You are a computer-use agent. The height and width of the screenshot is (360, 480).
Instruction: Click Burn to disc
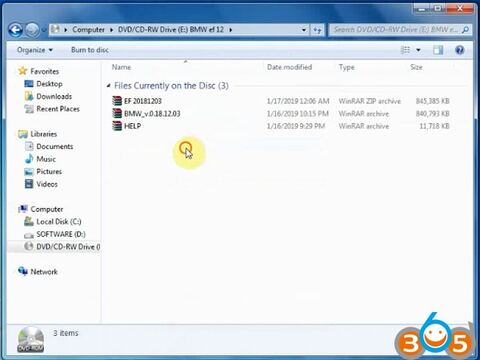point(90,50)
